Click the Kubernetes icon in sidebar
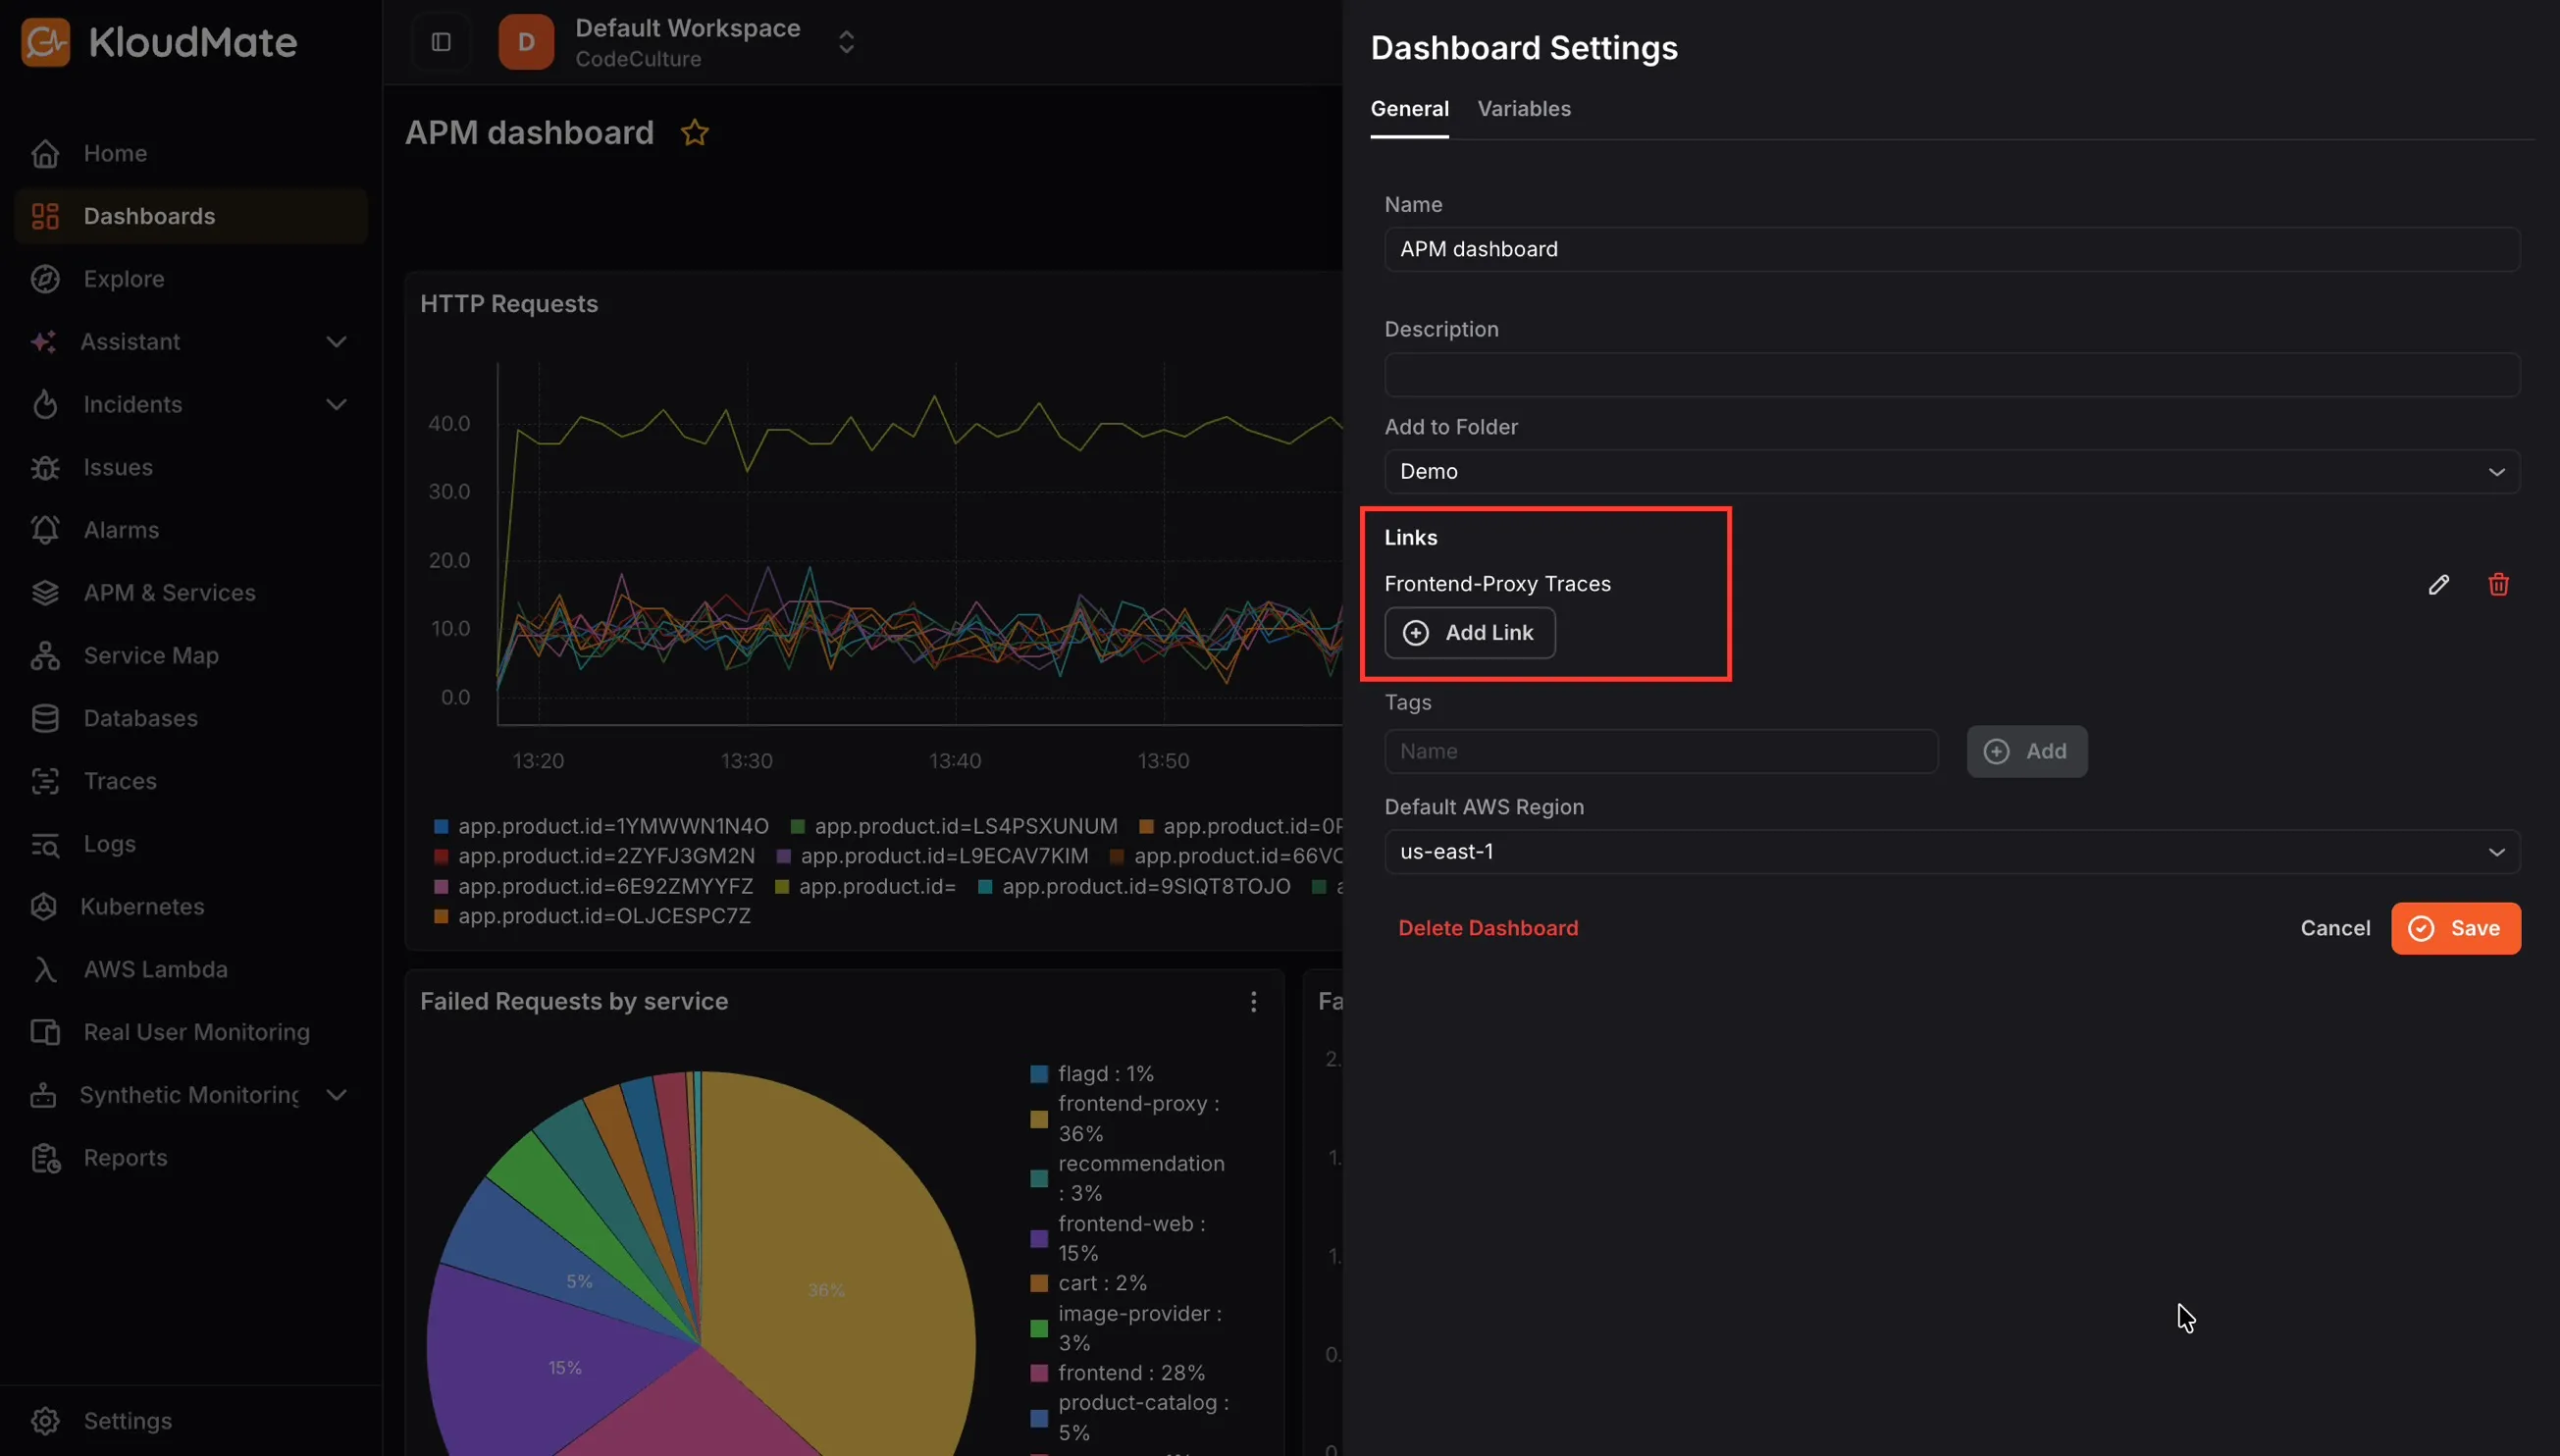This screenshot has height=1456, width=2560. coord(43,907)
